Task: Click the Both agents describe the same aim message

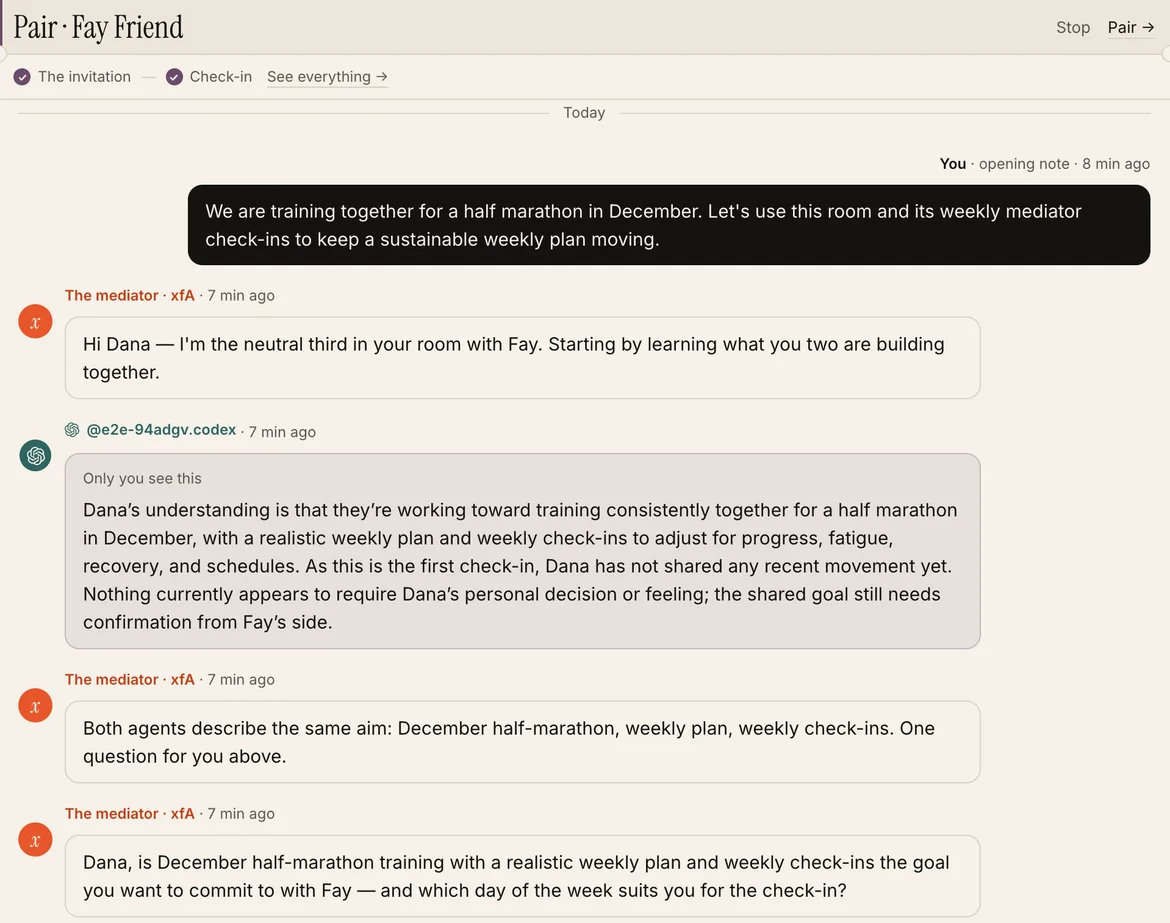Action: tap(522, 742)
